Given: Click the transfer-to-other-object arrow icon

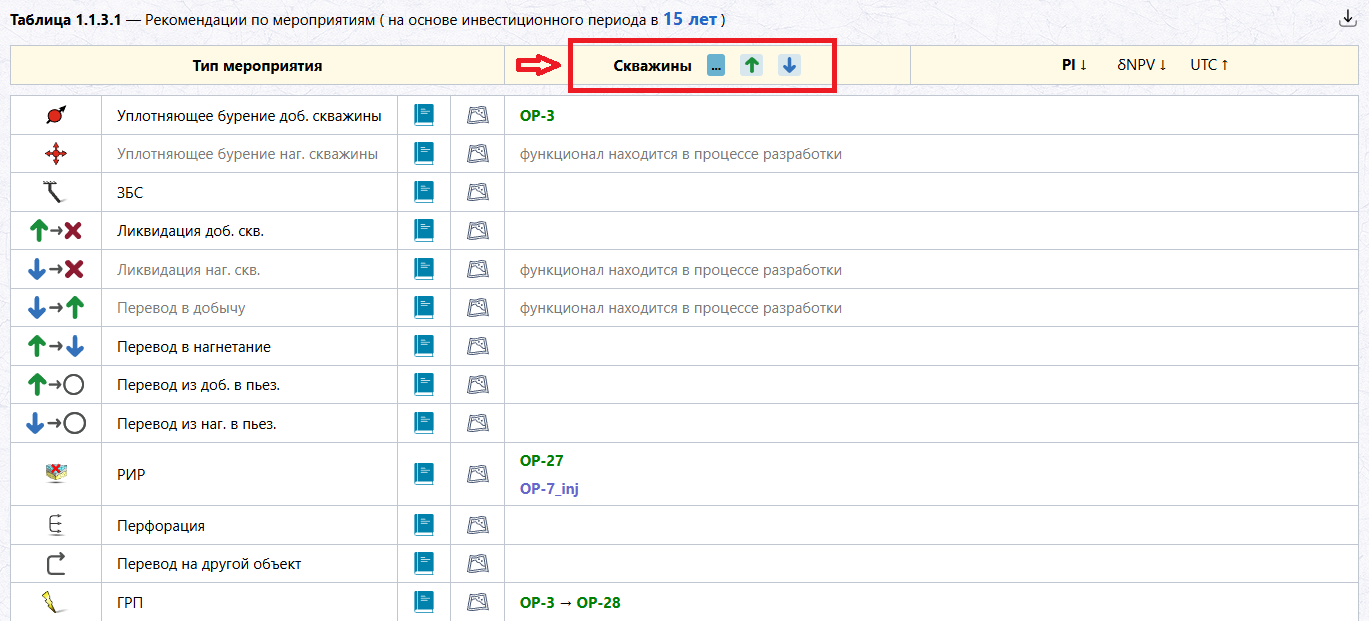Looking at the screenshot, I should (x=56, y=564).
